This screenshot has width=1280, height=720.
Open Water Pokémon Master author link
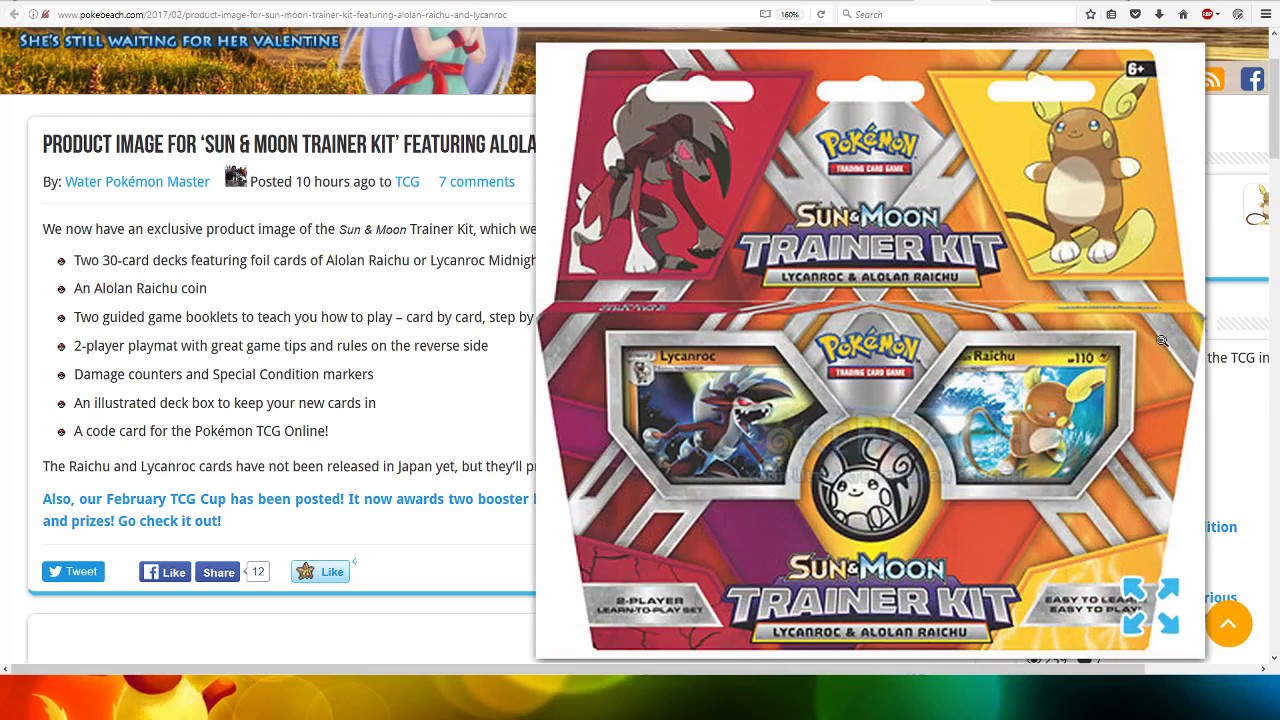(x=137, y=182)
